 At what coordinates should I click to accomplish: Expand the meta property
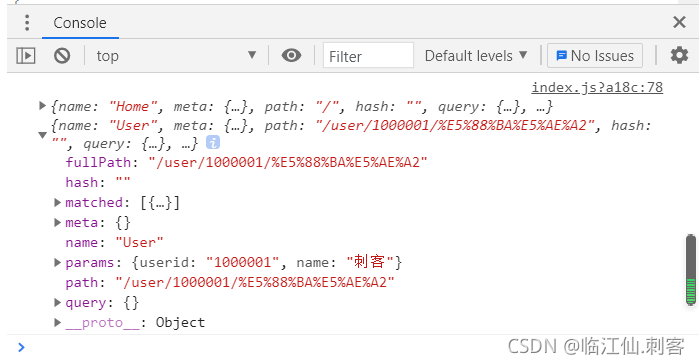coord(57,222)
